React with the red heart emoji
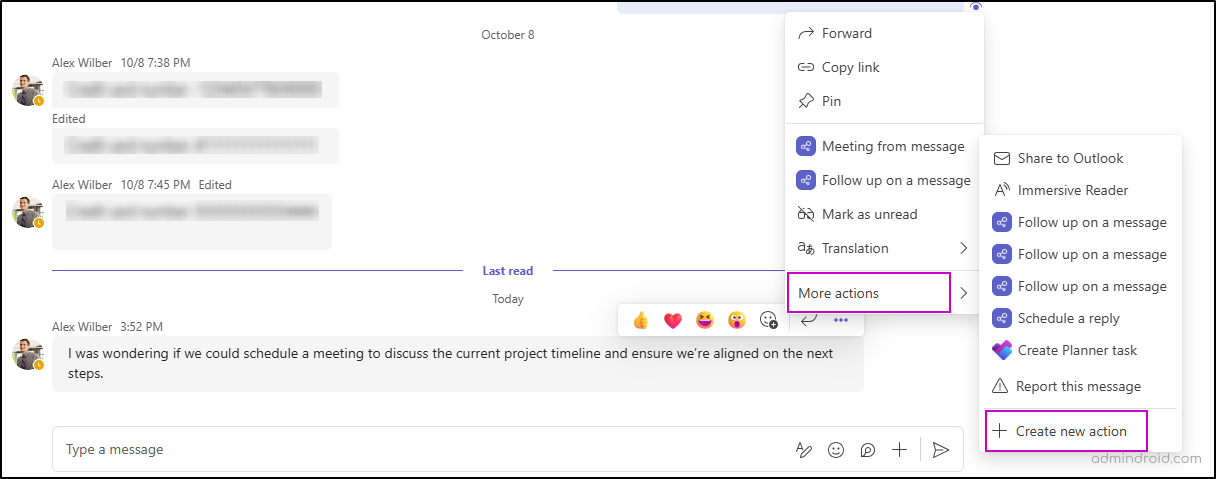 [x=673, y=320]
